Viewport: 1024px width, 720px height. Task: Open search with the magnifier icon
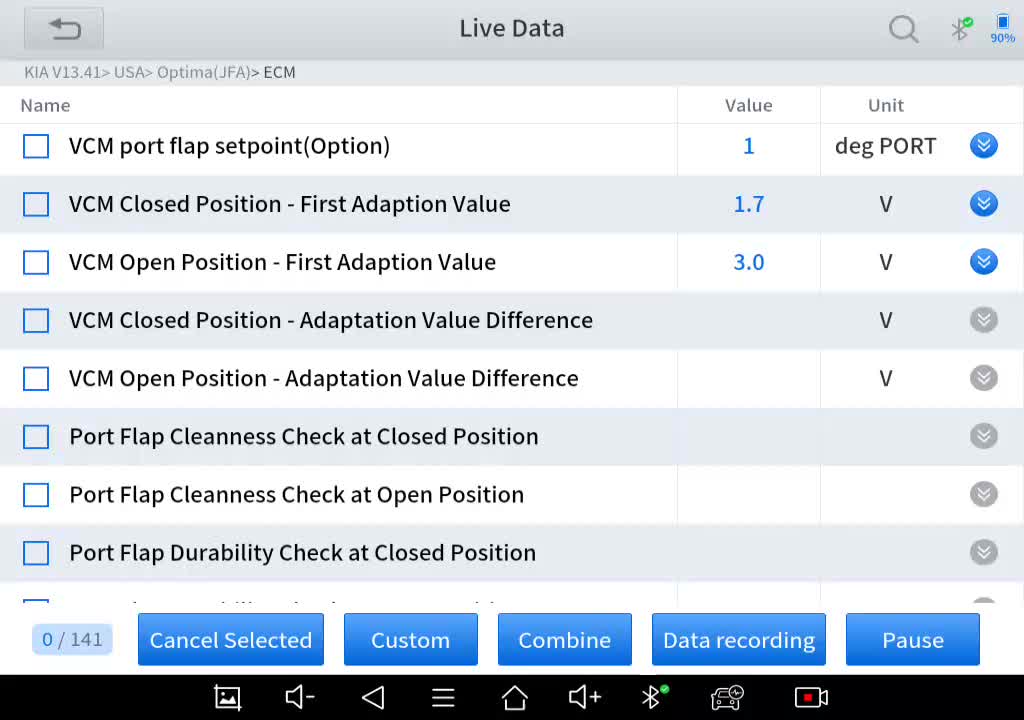[x=903, y=29]
